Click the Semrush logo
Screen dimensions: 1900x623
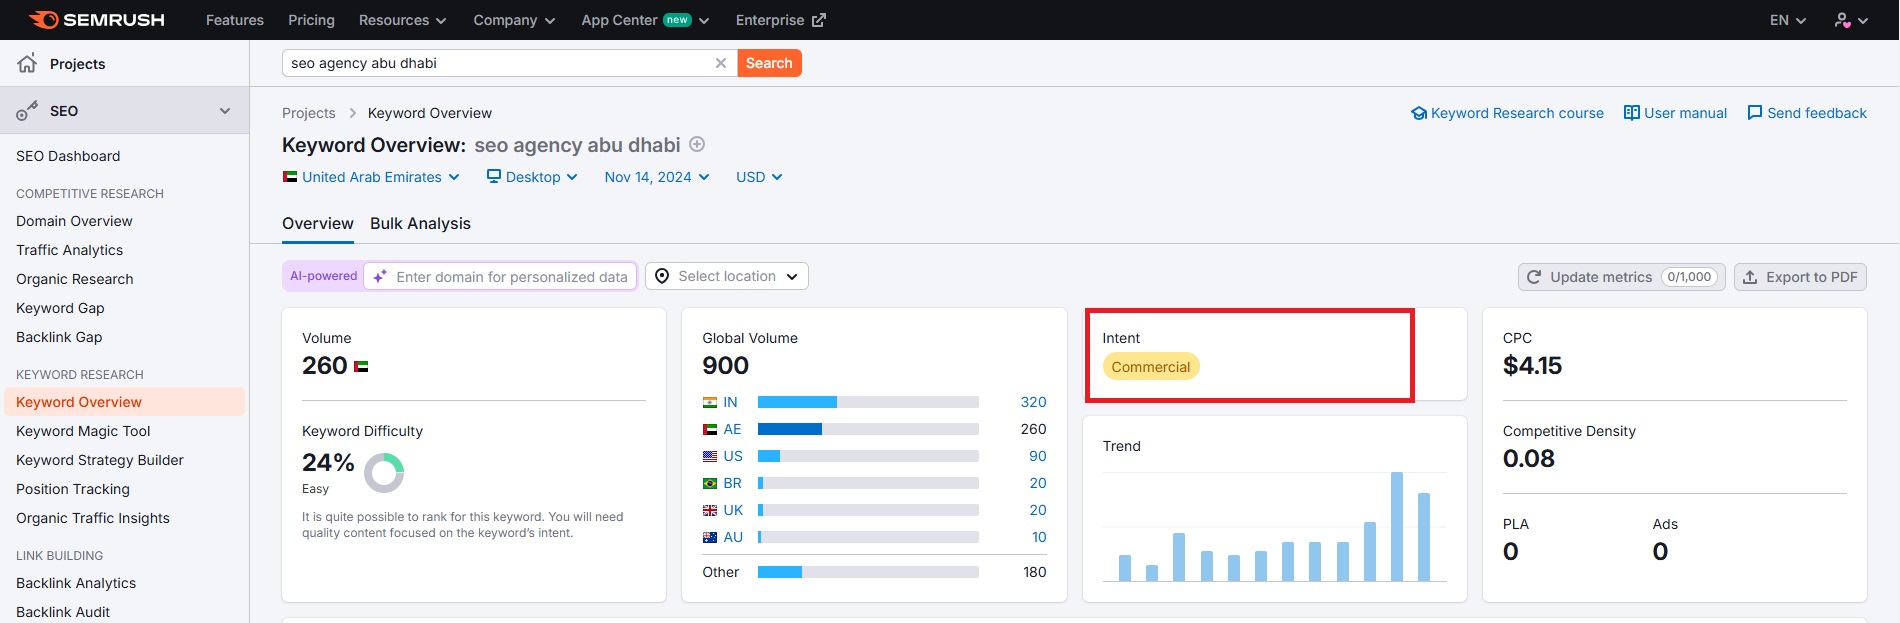[x=96, y=20]
